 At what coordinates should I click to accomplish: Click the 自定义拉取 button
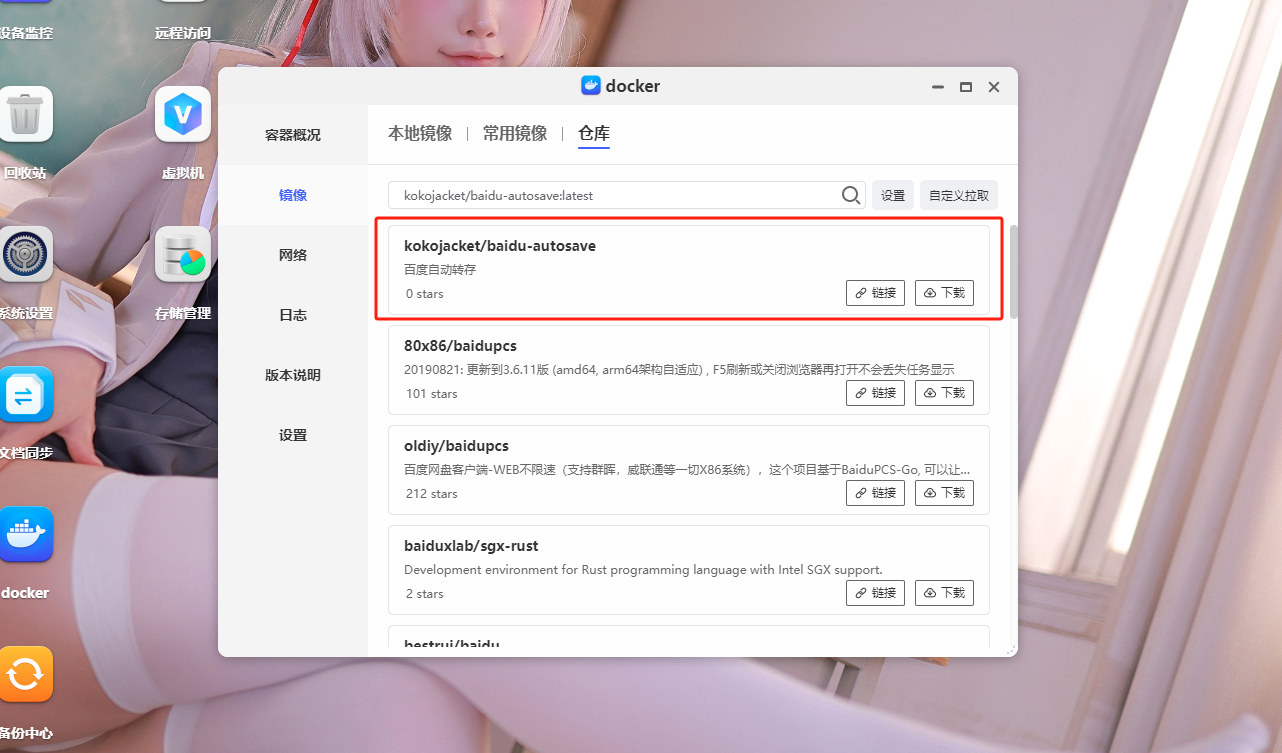pos(959,195)
